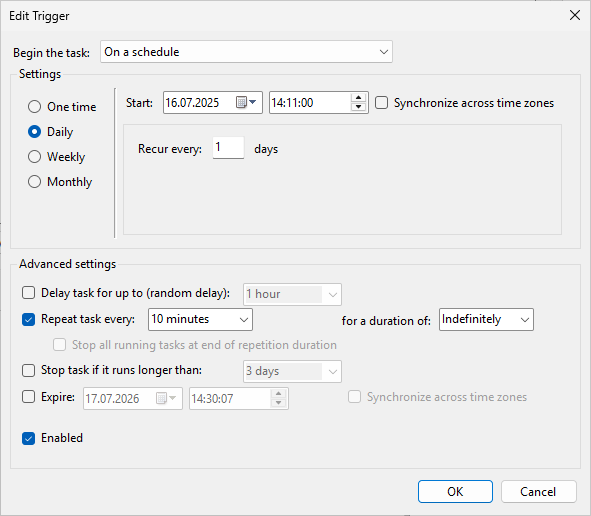Enable Stop task if it runs longer than
Viewport: 591px width, 516px height.
[x=29, y=370]
